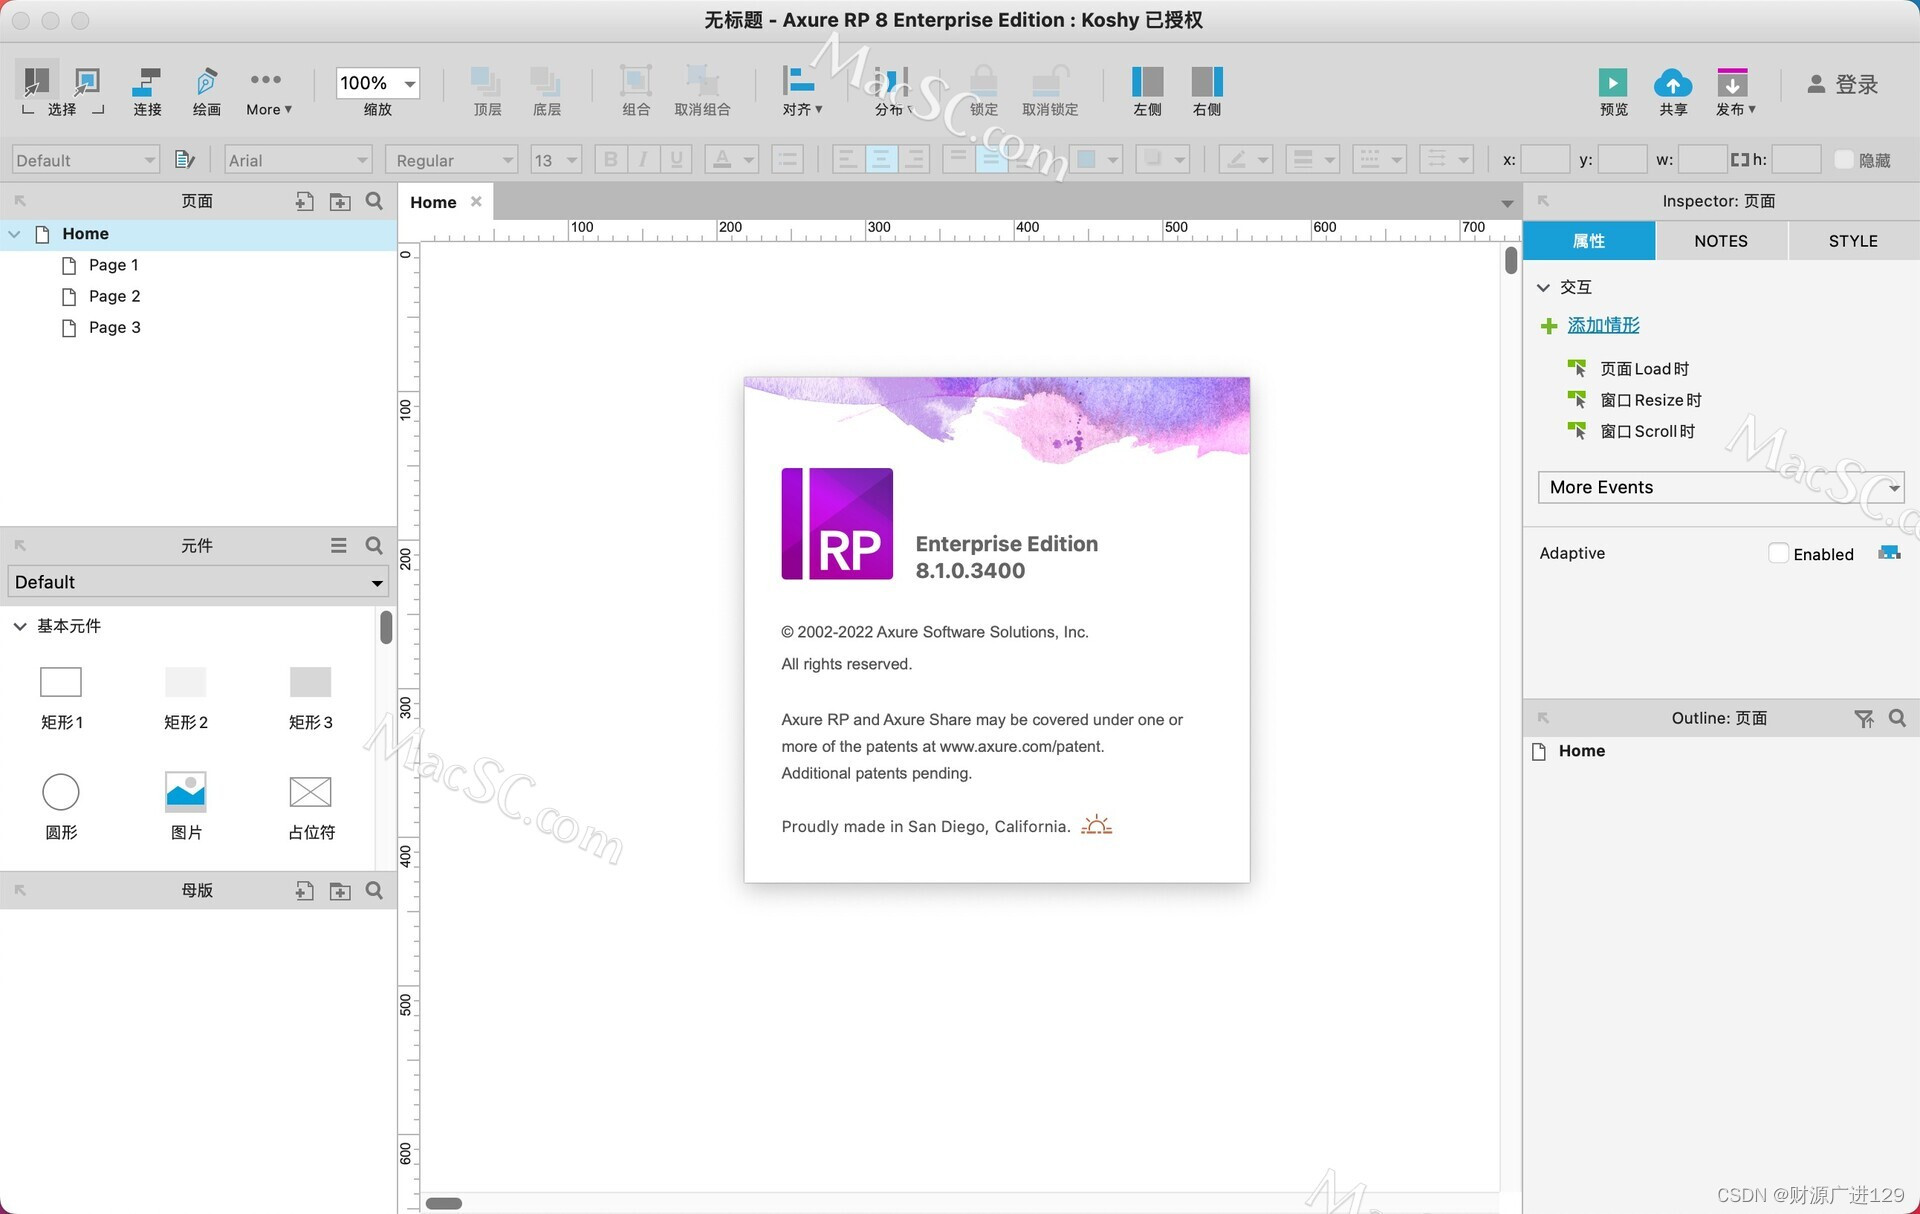Click the 组合 group icon
The width and height of the screenshot is (1920, 1214).
(x=636, y=82)
